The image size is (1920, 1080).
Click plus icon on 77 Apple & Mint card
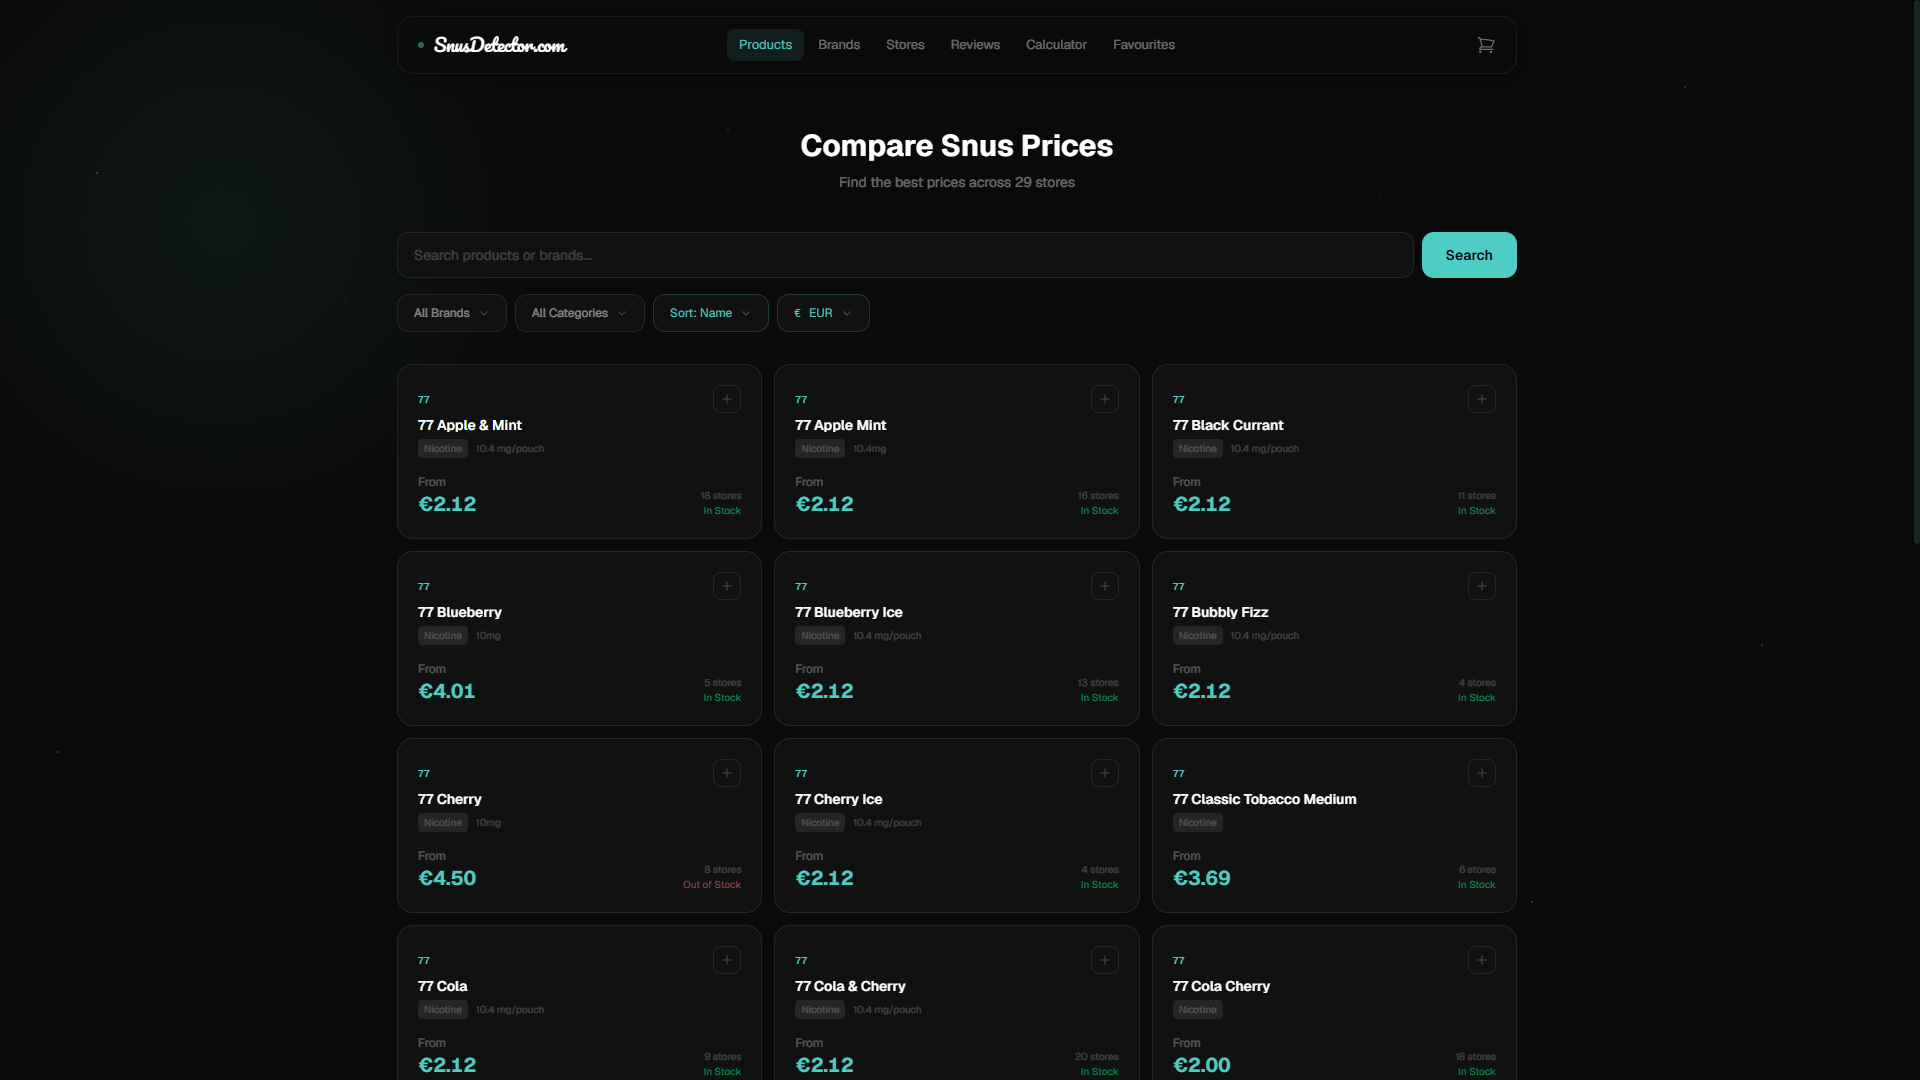(727, 399)
